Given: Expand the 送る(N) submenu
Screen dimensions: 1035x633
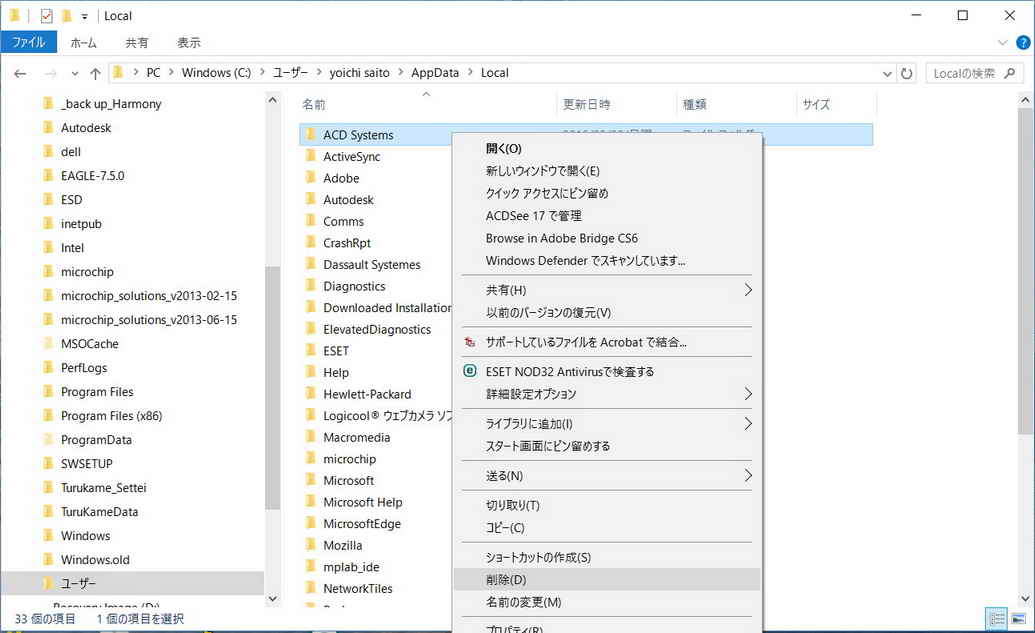Looking at the screenshot, I should (747, 476).
